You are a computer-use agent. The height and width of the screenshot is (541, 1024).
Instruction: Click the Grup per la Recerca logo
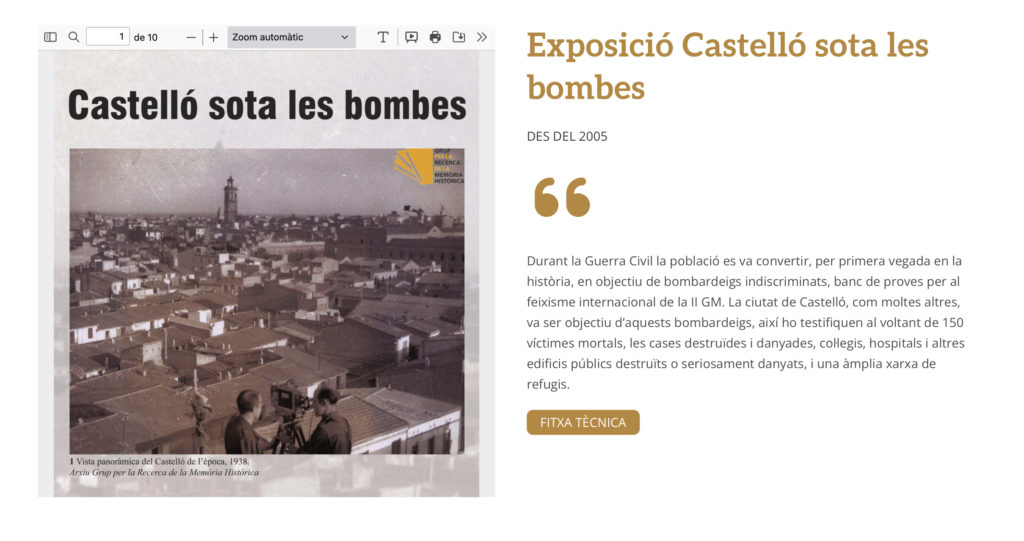[x=429, y=166]
